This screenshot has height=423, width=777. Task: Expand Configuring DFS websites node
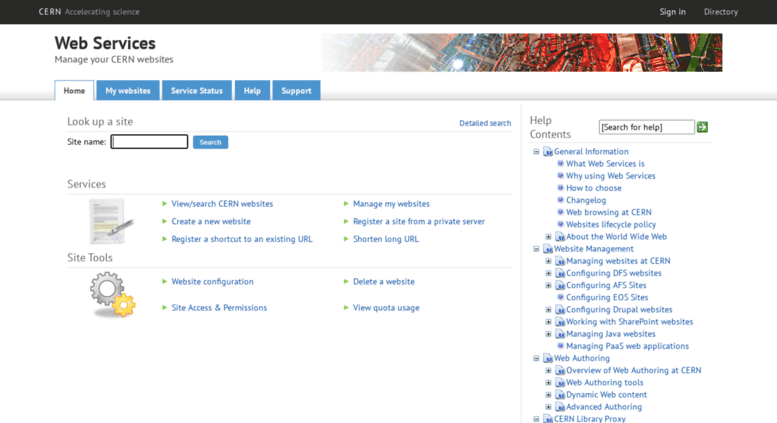pyautogui.click(x=549, y=273)
